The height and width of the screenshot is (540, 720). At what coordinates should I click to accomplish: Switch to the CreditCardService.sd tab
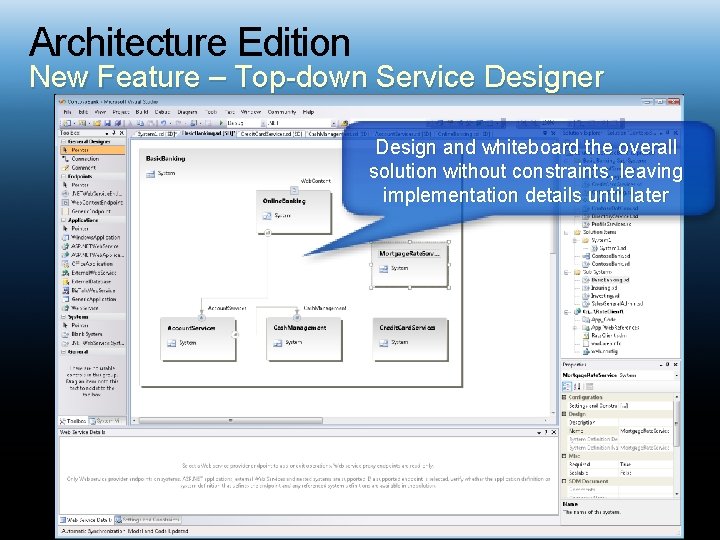[270, 134]
